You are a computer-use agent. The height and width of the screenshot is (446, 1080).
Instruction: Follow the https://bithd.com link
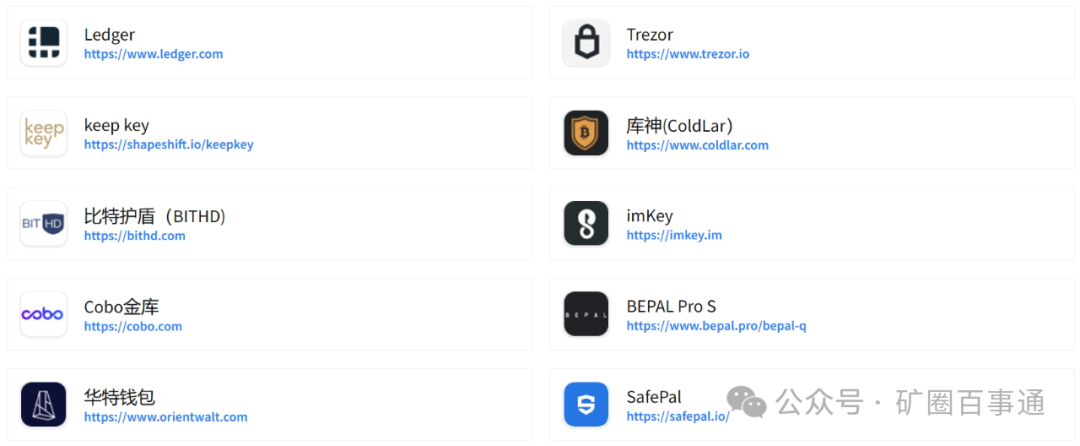click(x=135, y=236)
